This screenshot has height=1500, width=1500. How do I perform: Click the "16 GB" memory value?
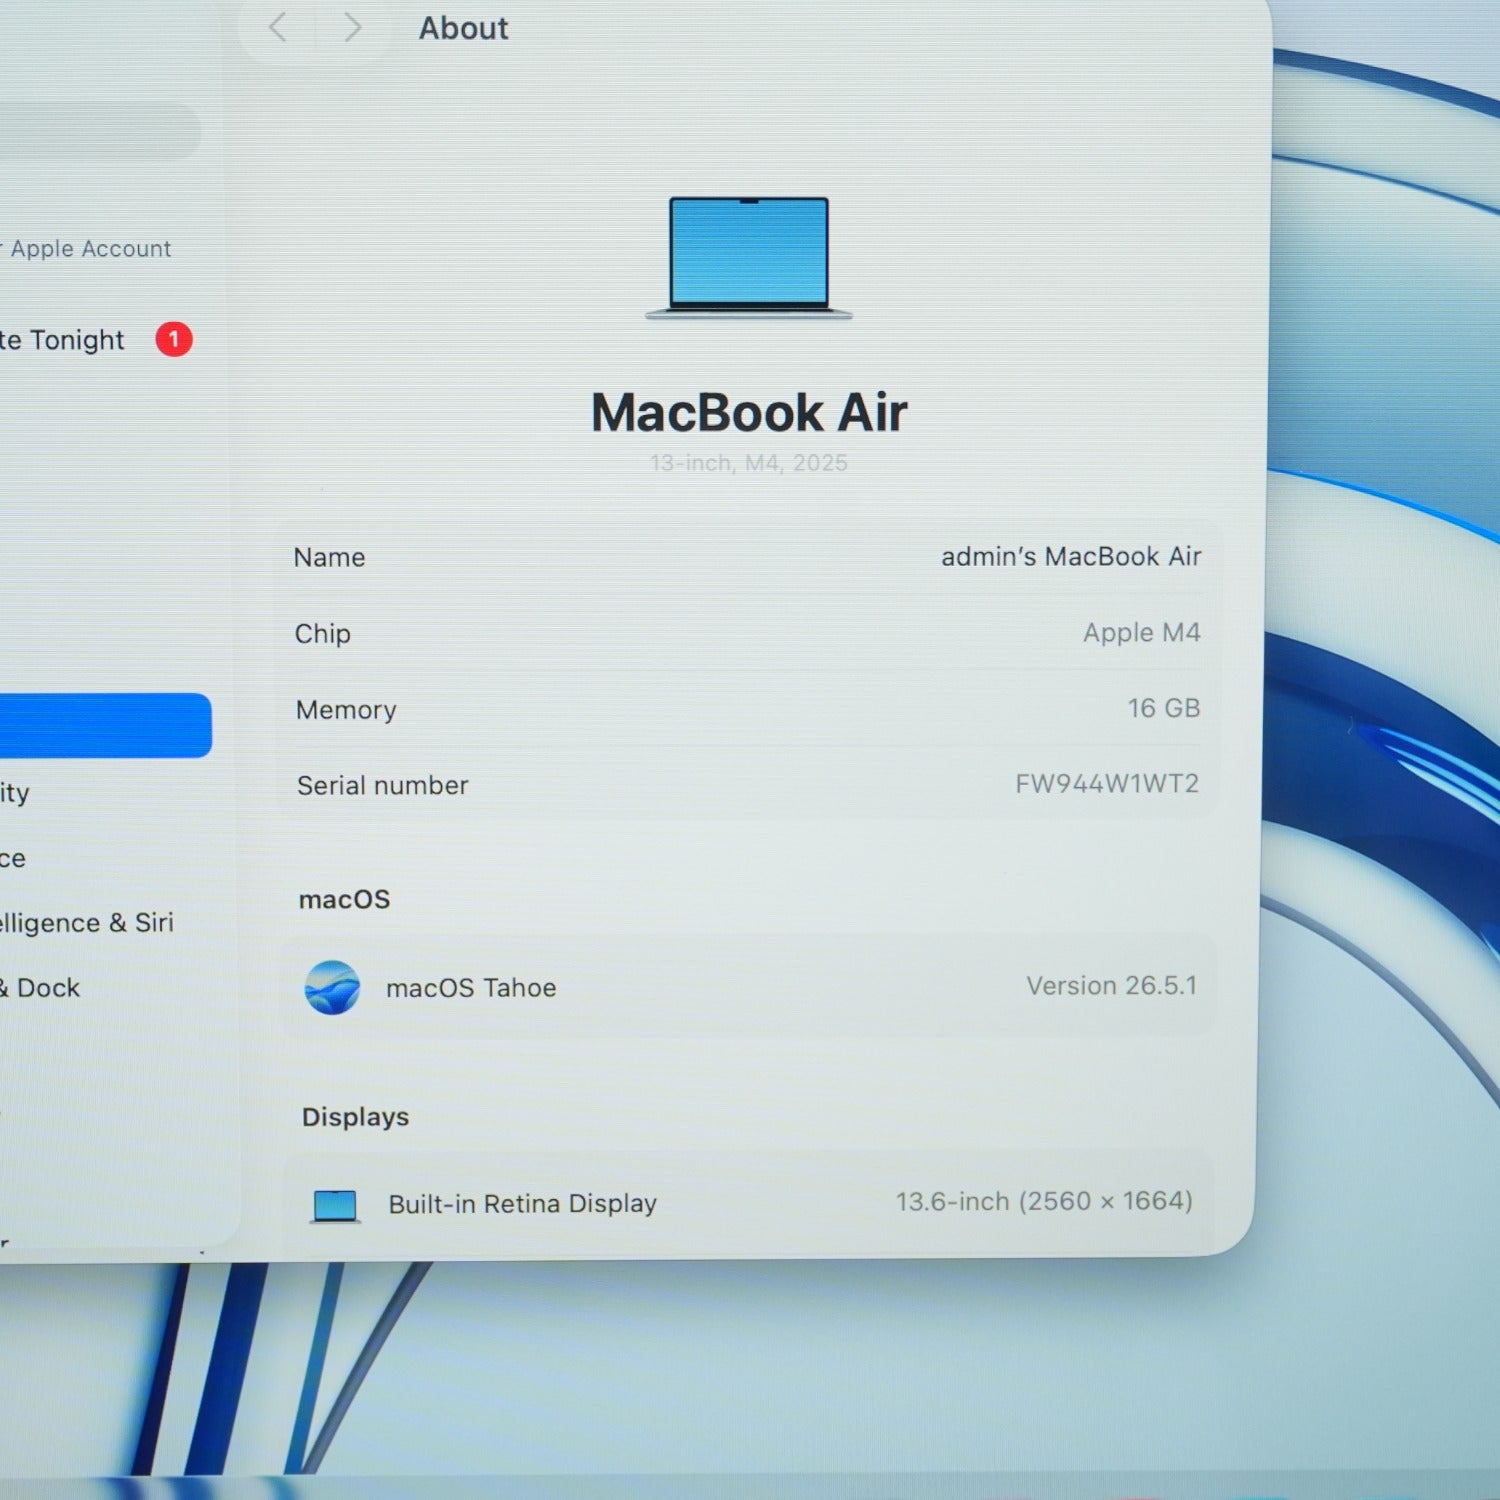pyautogui.click(x=1164, y=708)
